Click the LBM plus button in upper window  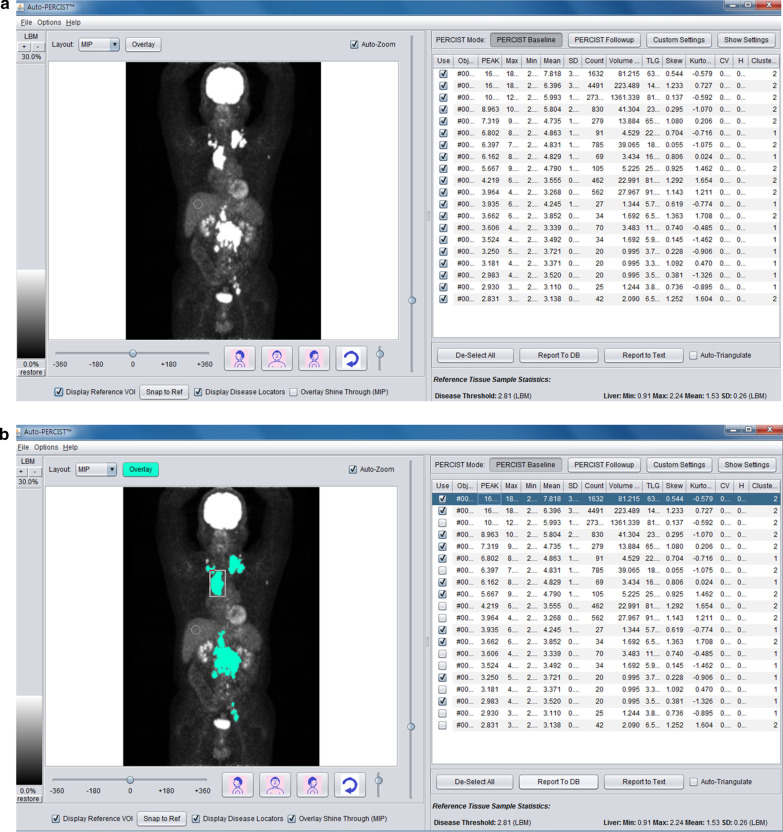[x=25, y=47]
